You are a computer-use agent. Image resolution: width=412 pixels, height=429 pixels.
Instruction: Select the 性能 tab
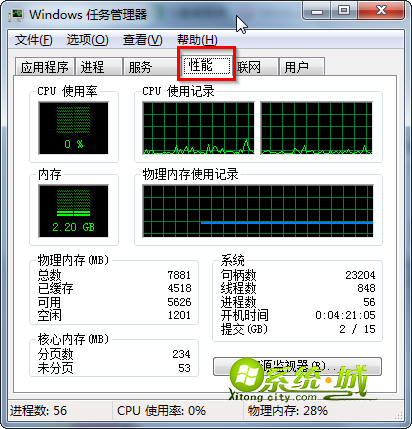(207, 65)
